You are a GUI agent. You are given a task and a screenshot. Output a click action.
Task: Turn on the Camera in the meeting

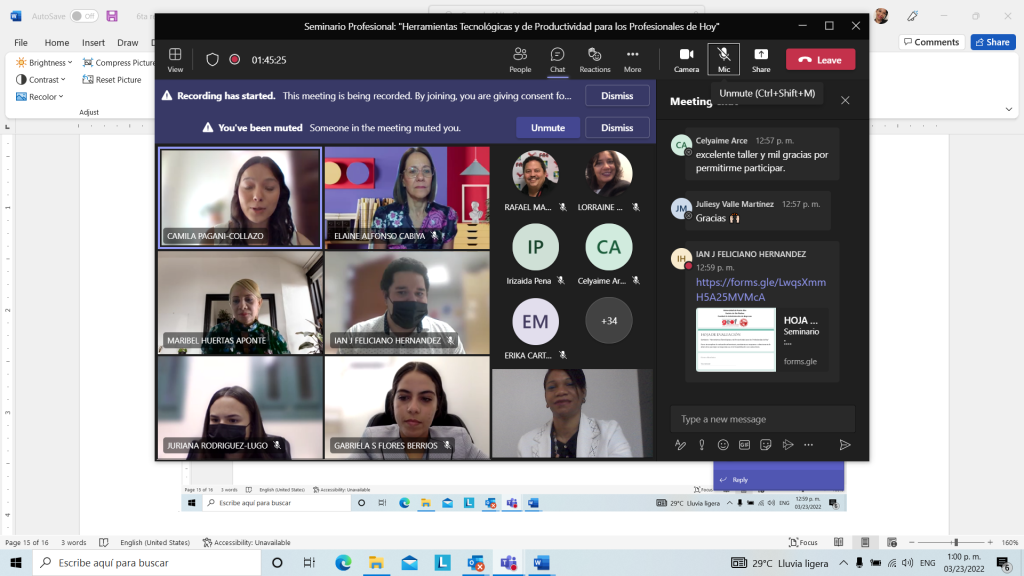click(x=686, y=59)
